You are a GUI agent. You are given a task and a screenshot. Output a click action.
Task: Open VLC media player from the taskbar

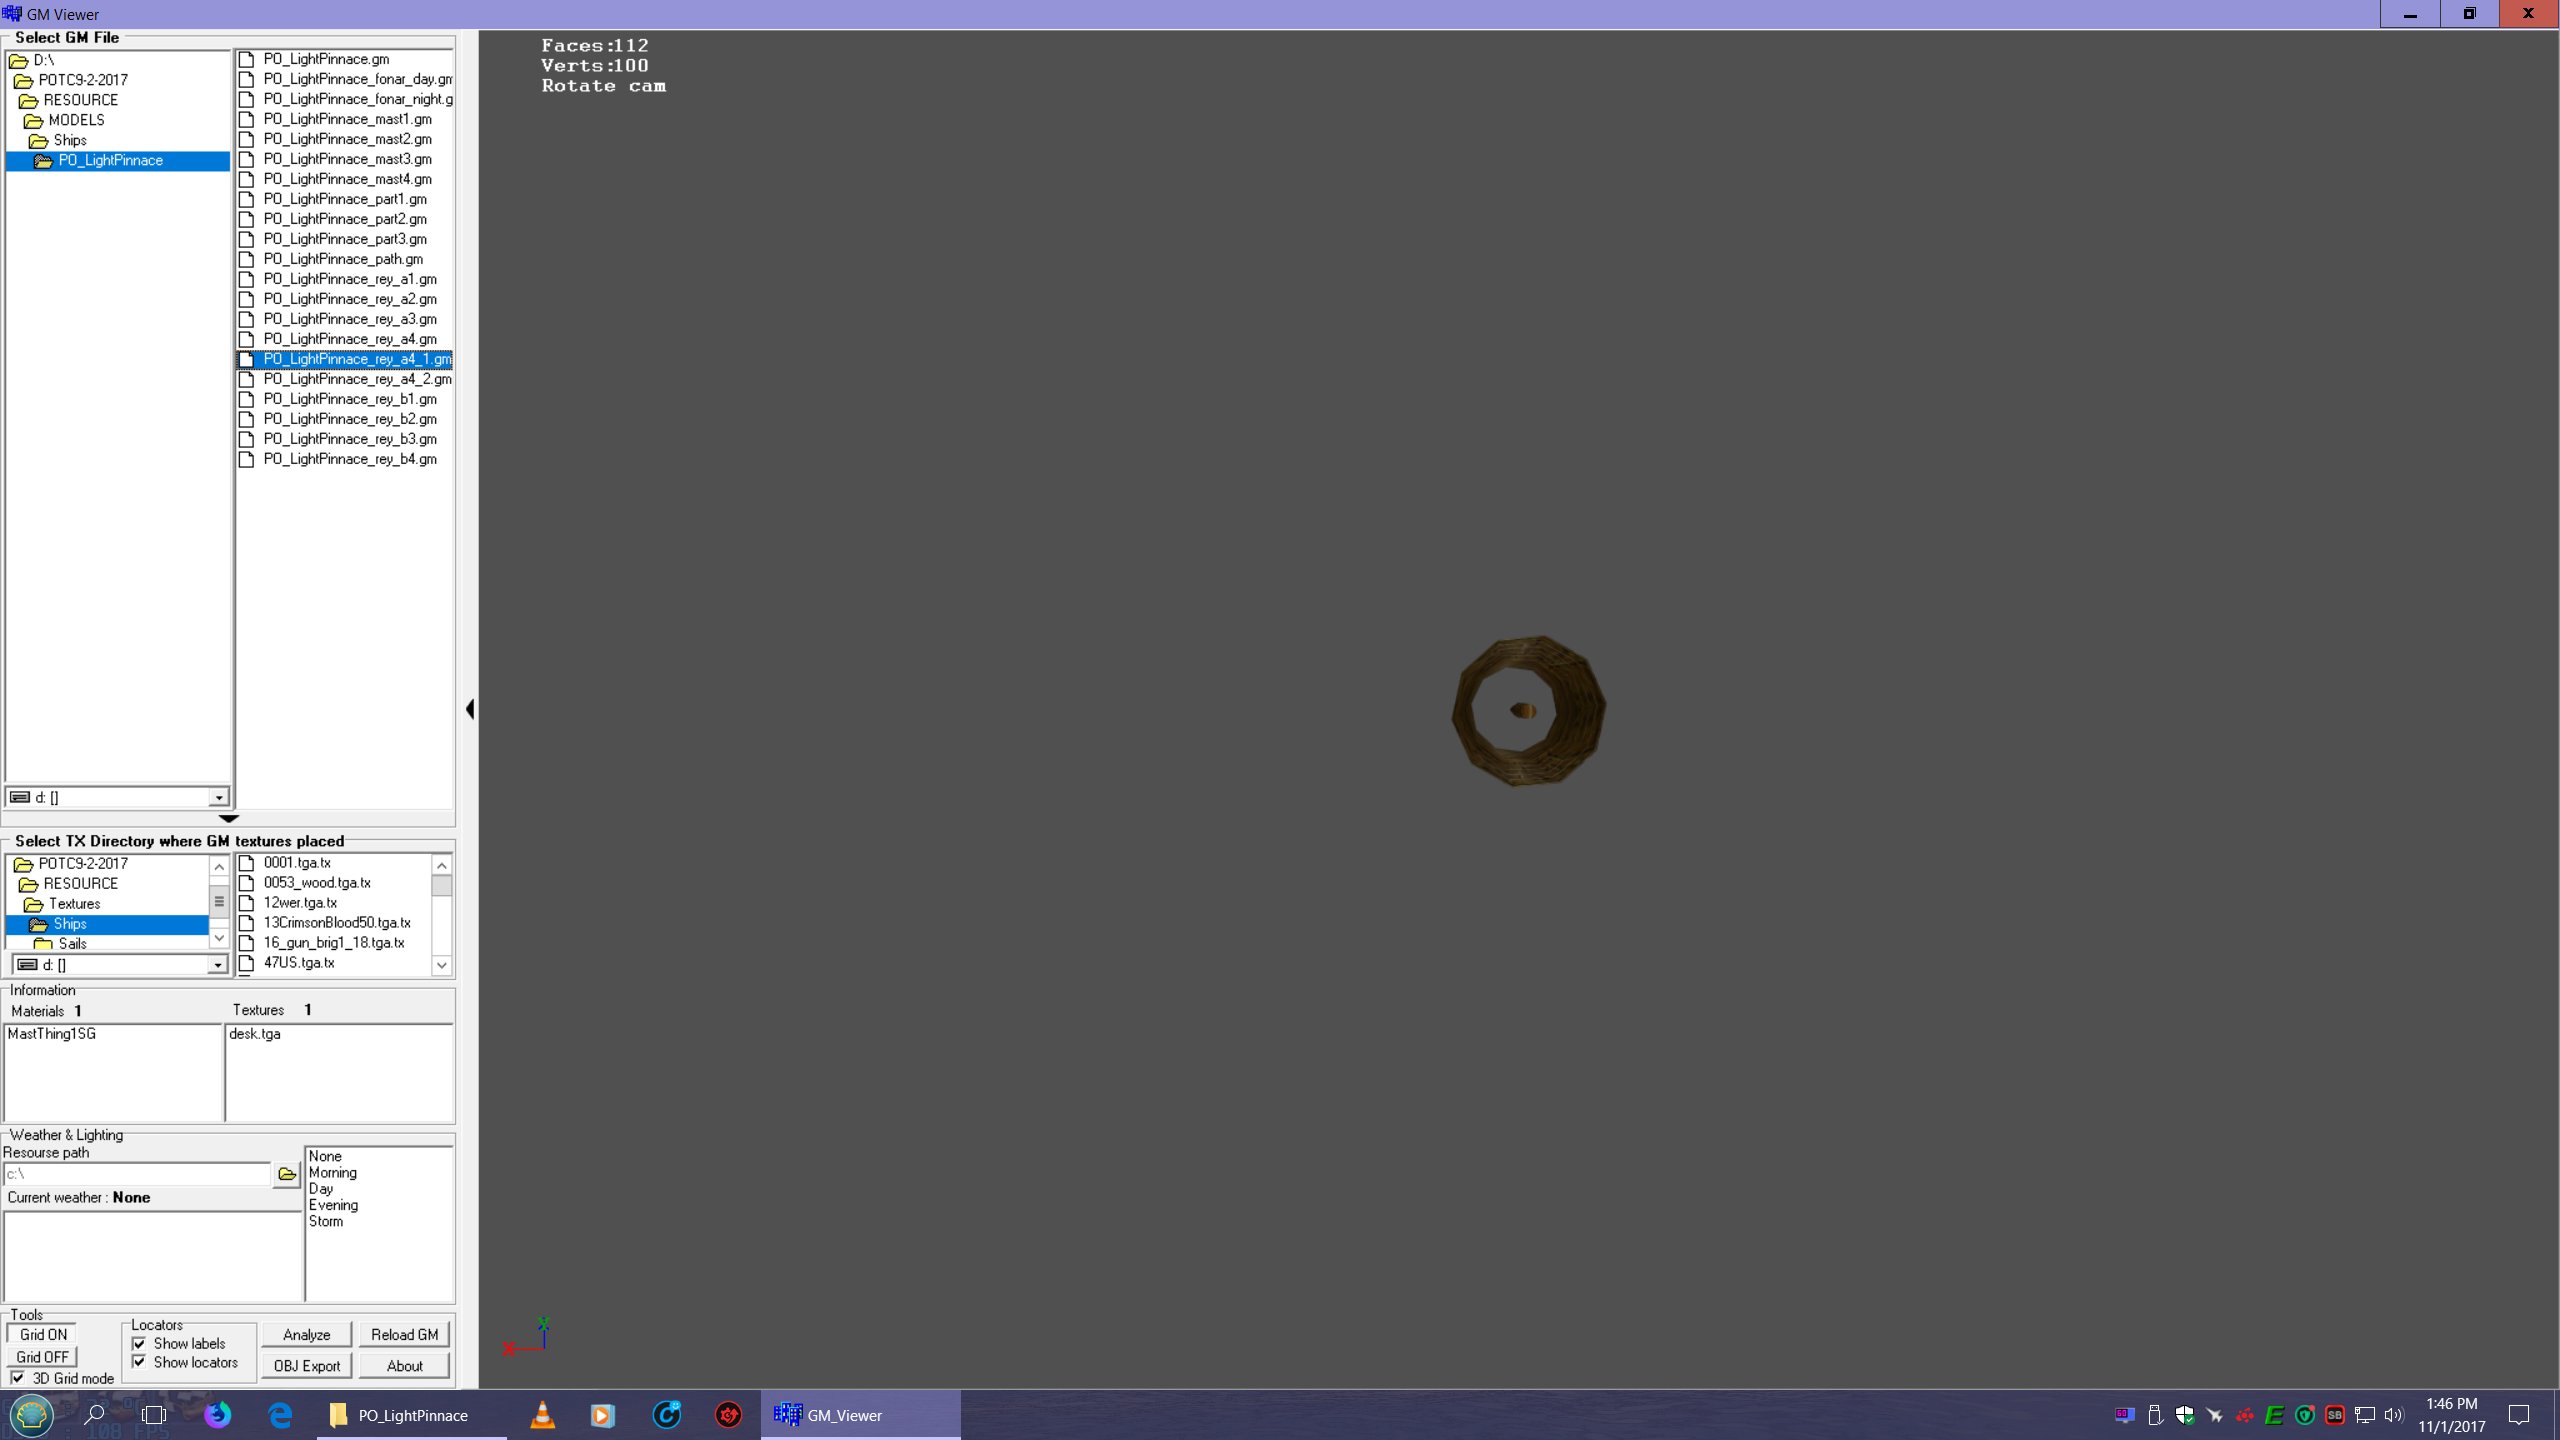pos(542,1415)
